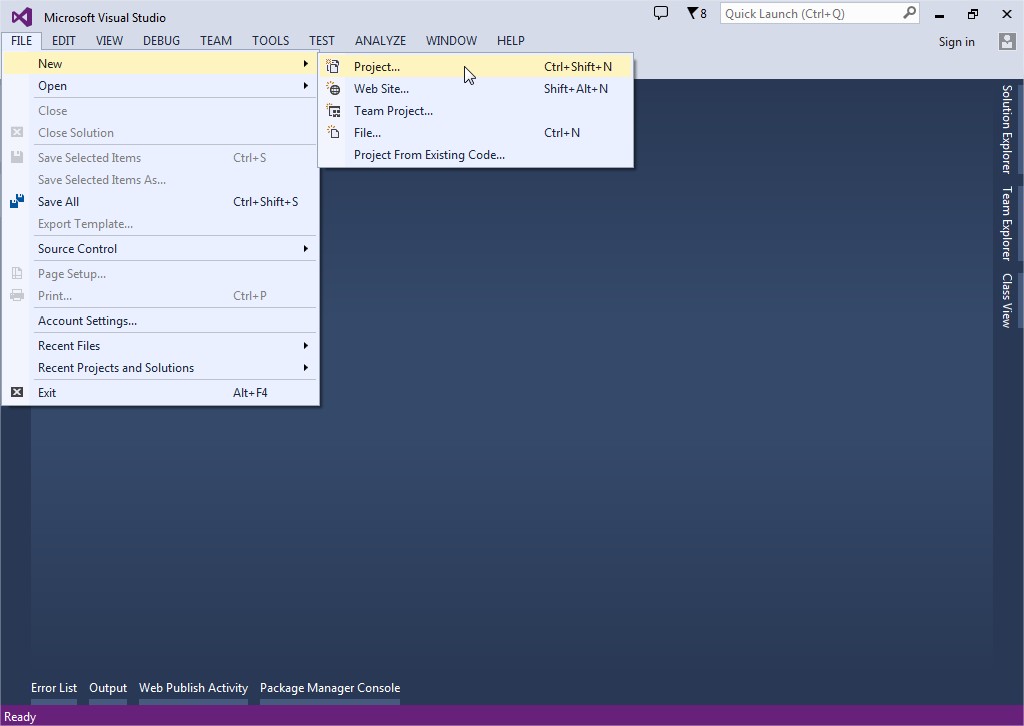Click the Exit menu X icon
This screenshot has height=726, width=1024.
coord(17,392)
